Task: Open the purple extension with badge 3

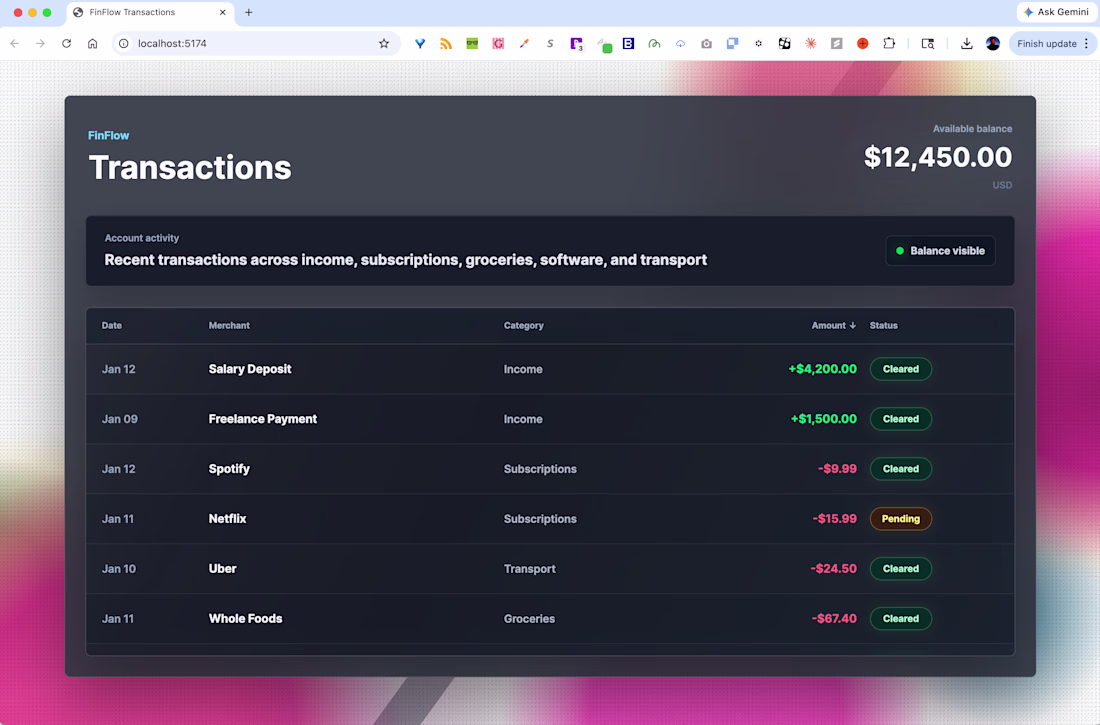Action: point(577,44)
